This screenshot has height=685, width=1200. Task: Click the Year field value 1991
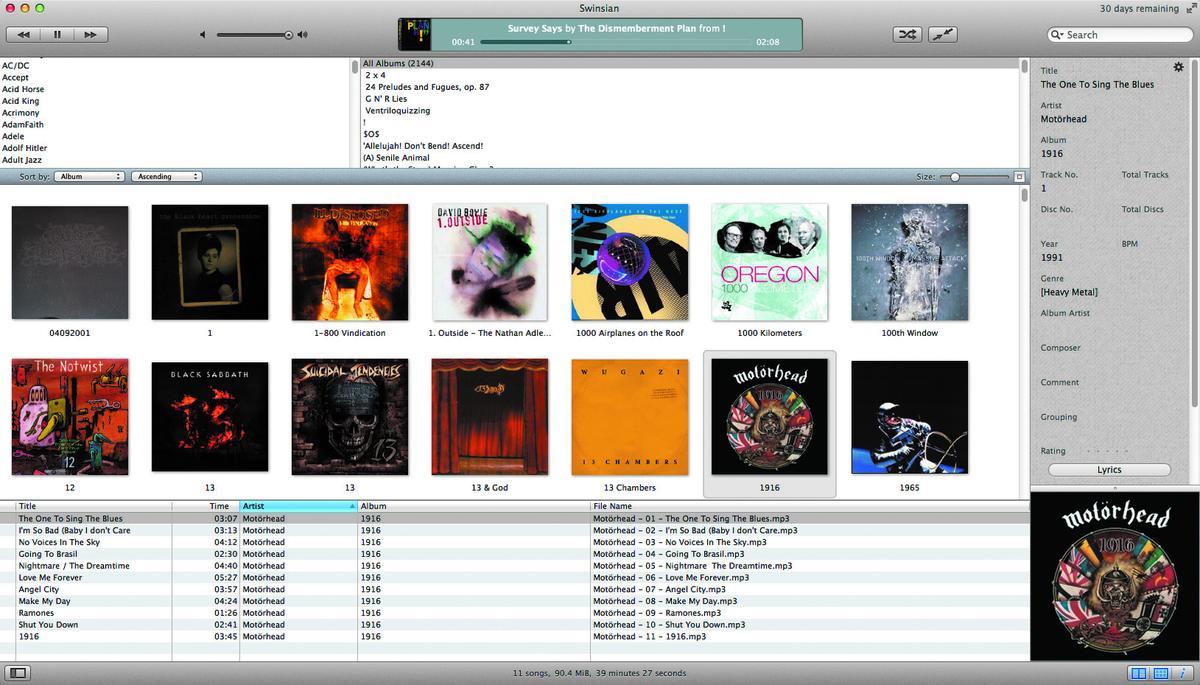1052,257
